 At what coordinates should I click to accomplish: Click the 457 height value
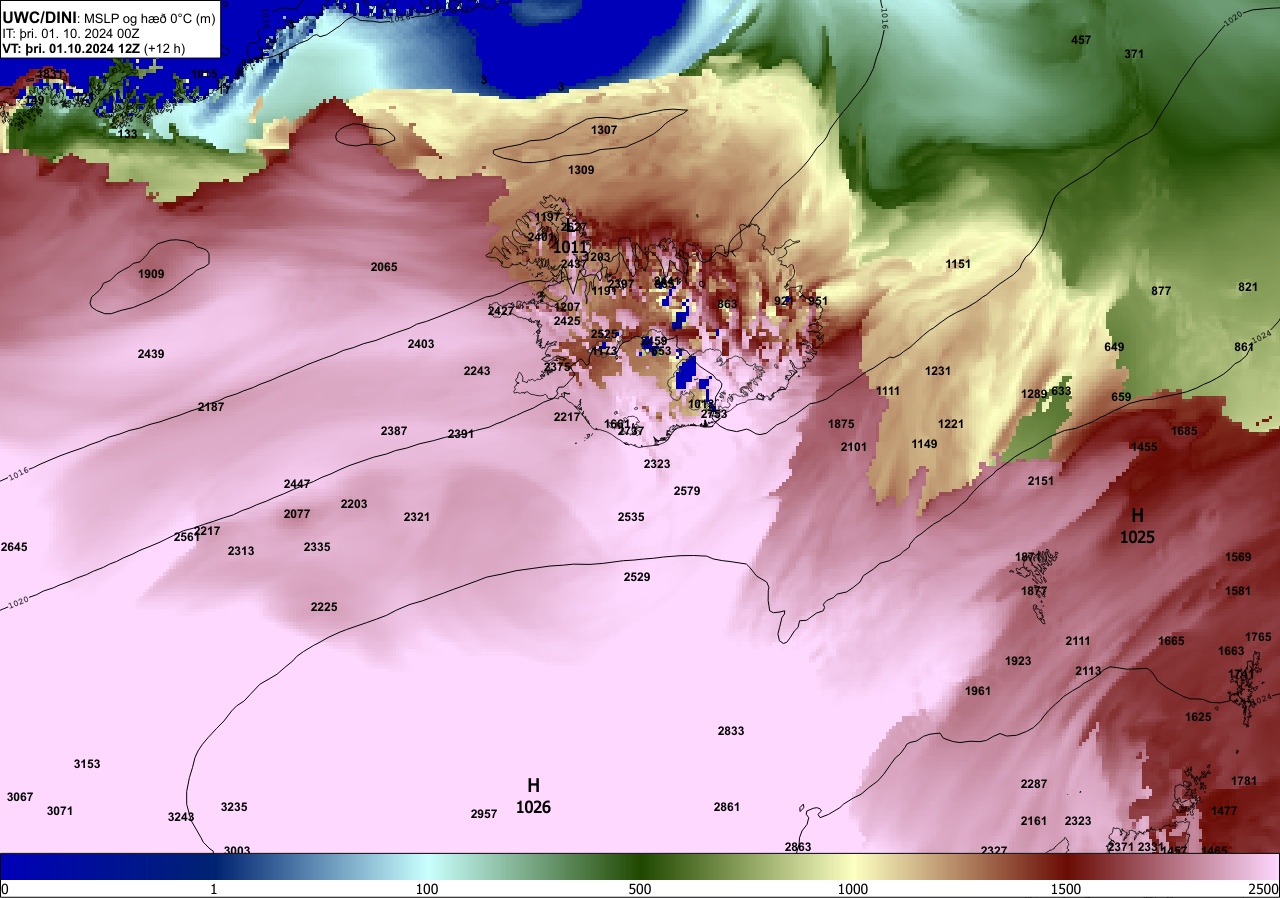(1081, 40)
